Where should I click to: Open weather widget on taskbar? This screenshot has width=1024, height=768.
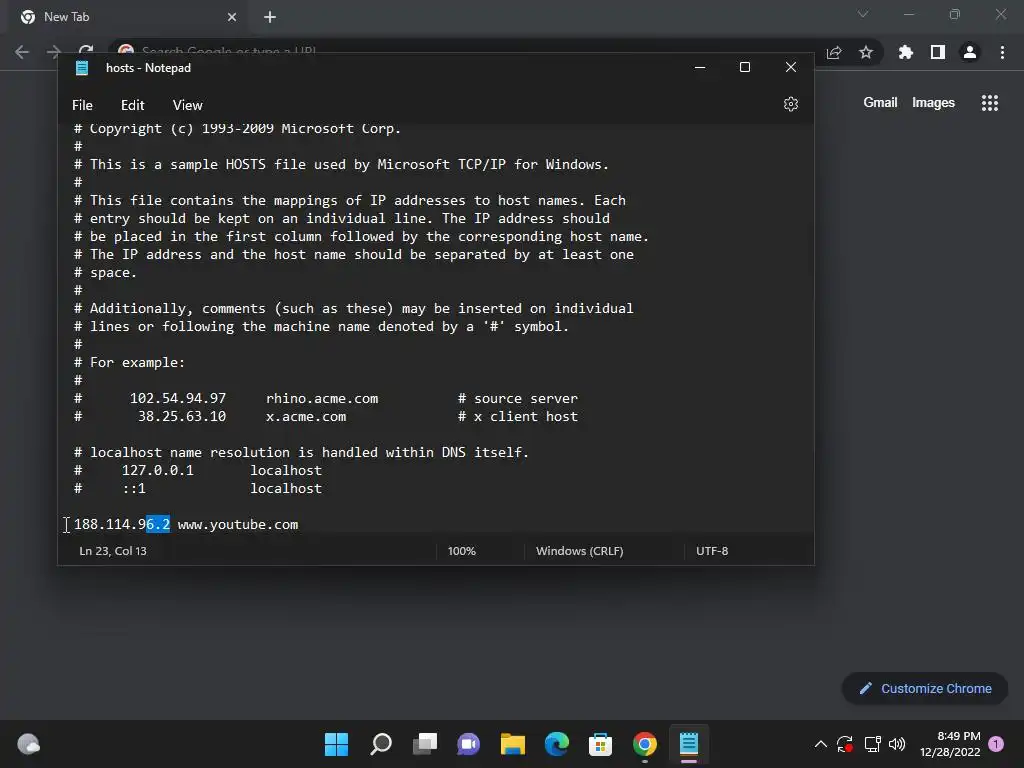coord(28,744)
